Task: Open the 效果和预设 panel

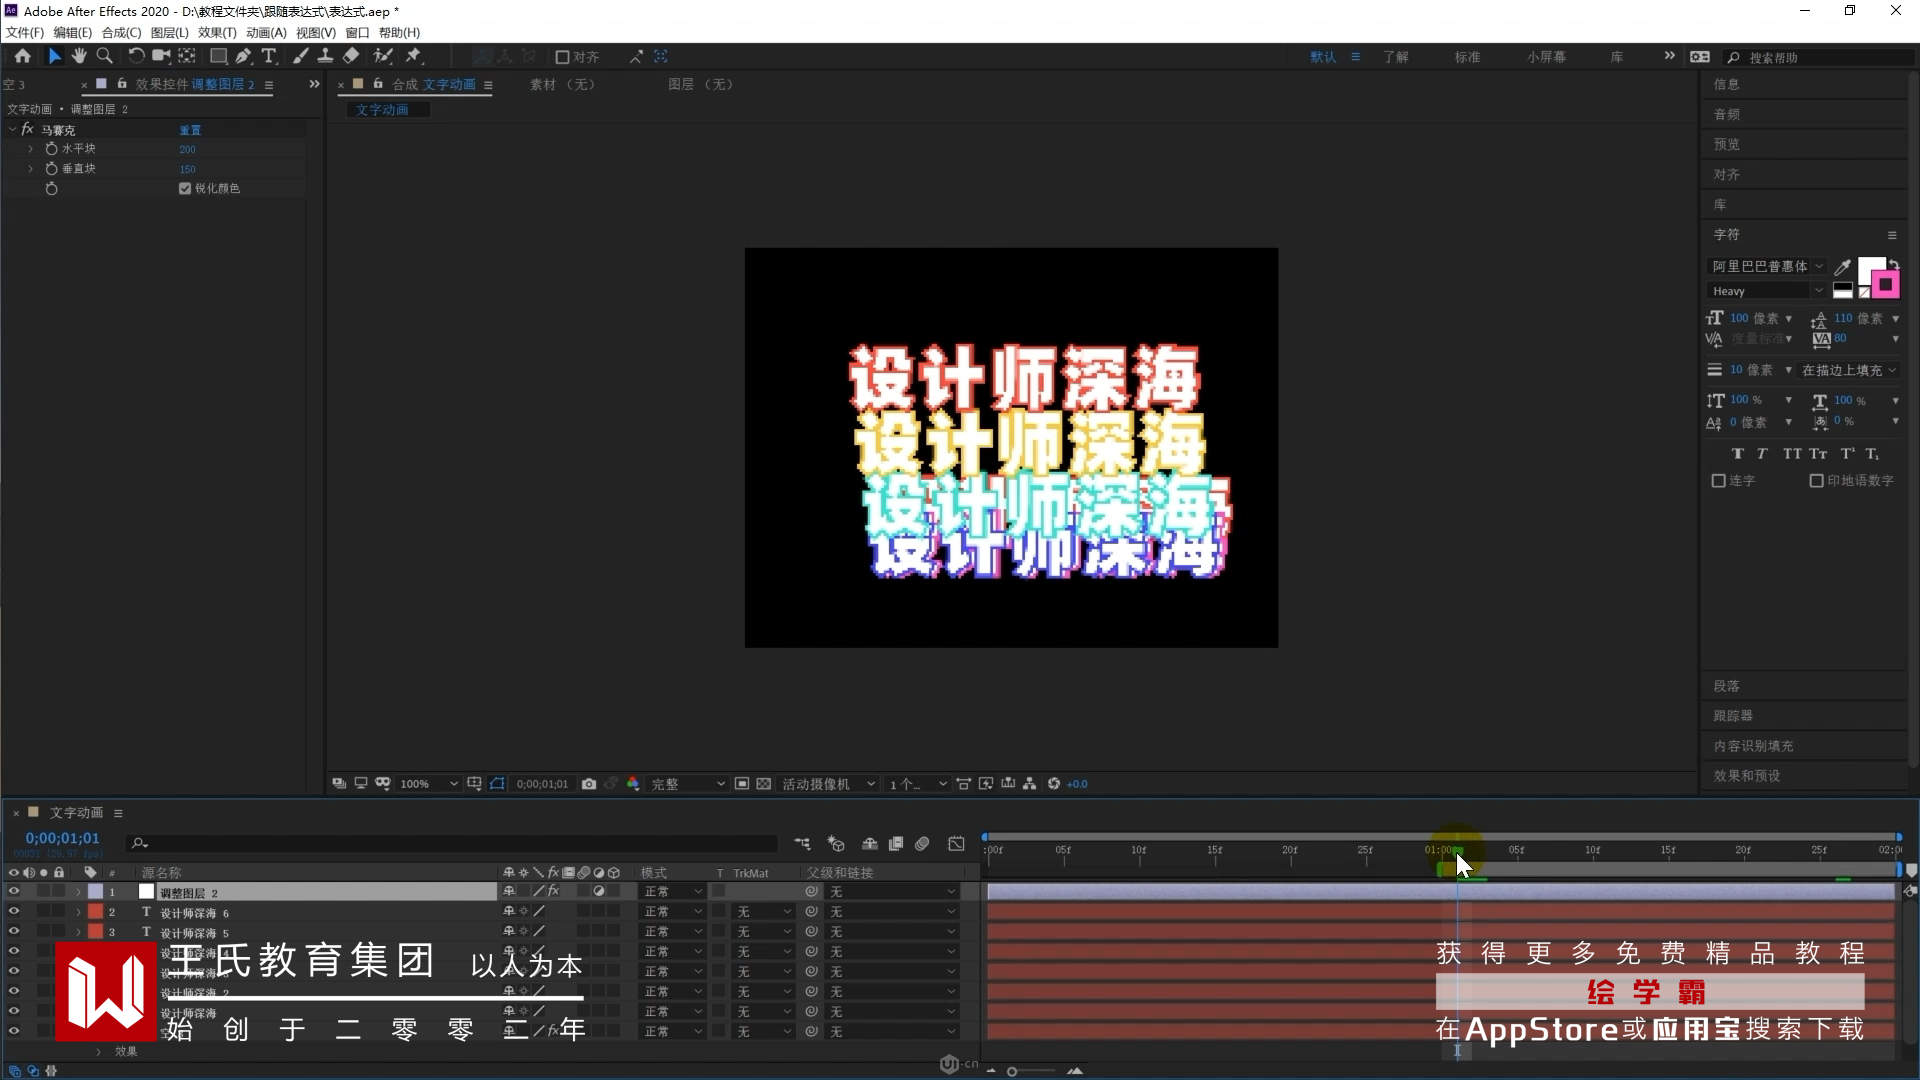Action: 1746,776
